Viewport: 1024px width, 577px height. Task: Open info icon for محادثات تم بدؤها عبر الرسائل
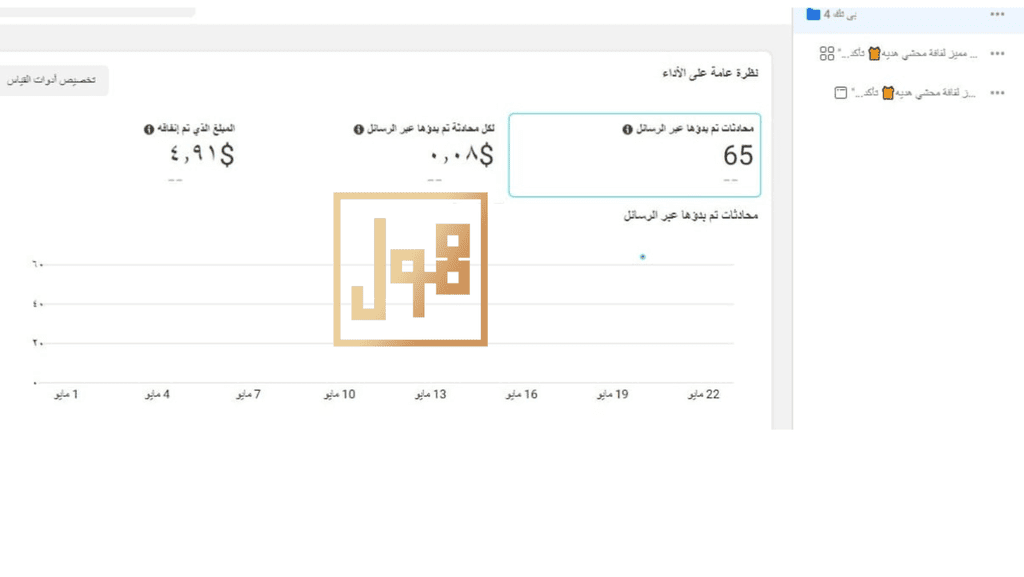(627, 129)
